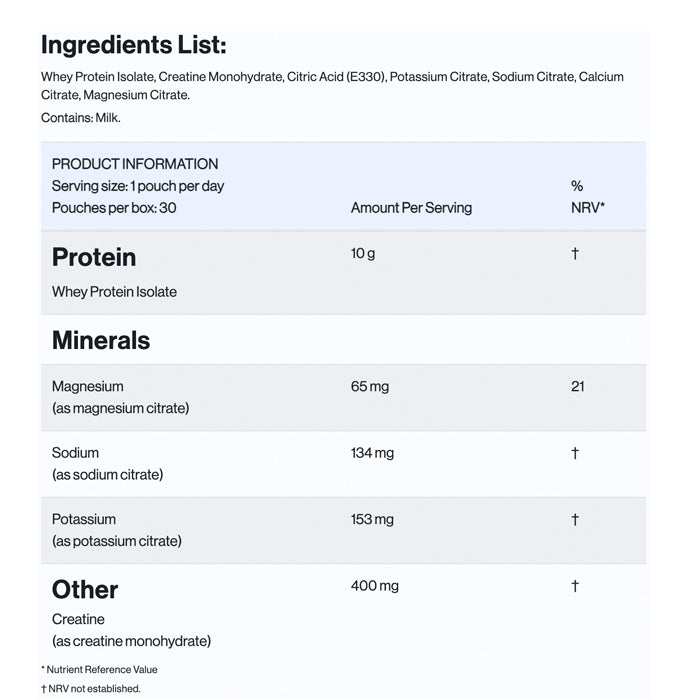Click the 400 mg creatine amount
This screenshot has width=700, height=700.
tap(375, 586)
